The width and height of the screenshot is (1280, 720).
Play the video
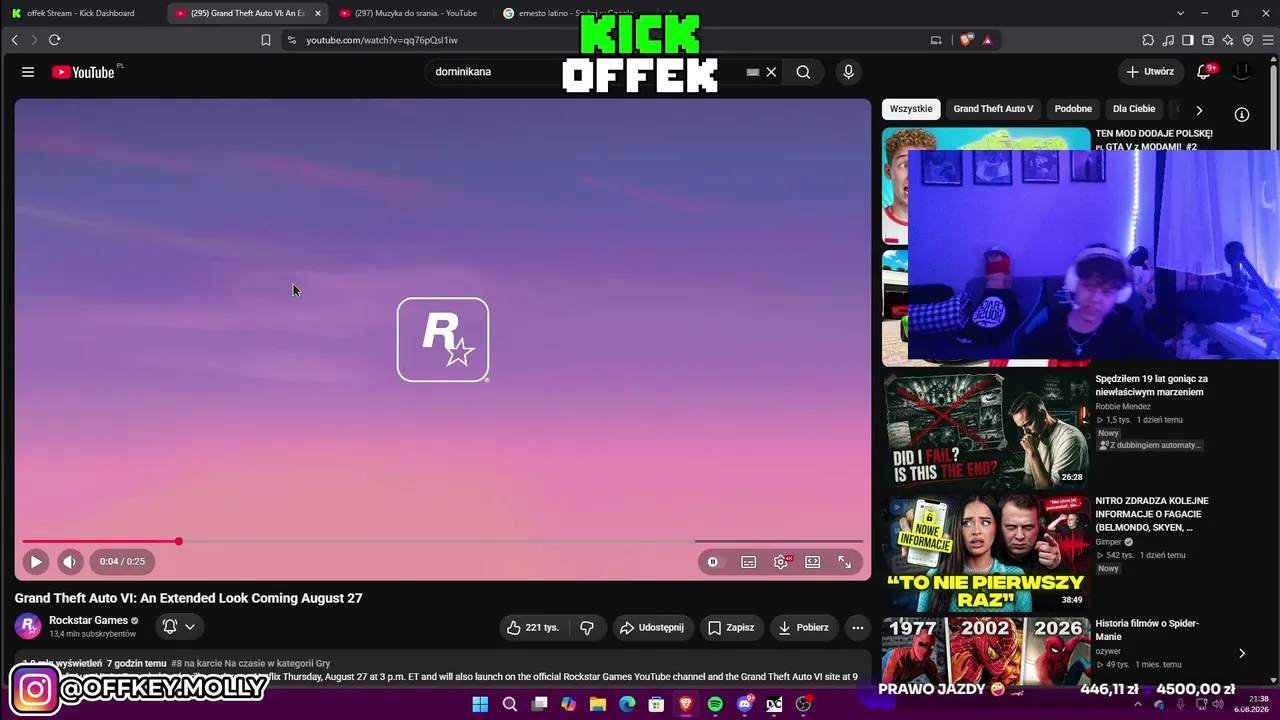coord(36,562)
